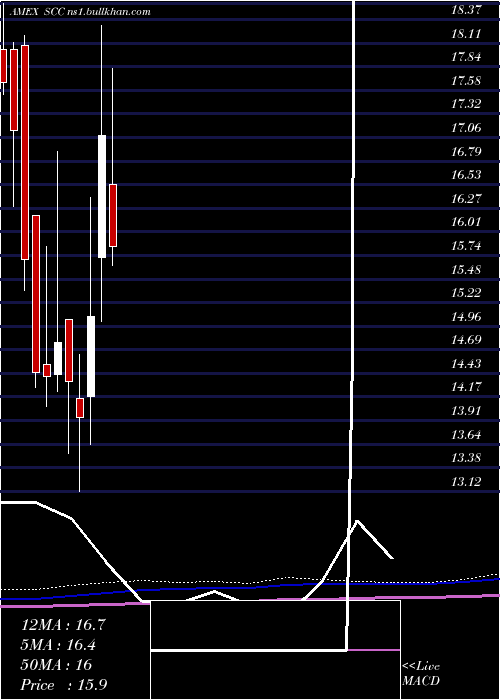Click the 17.84 price axis label
This screenshot has width=500, height=700.
[x=466, y=57]
